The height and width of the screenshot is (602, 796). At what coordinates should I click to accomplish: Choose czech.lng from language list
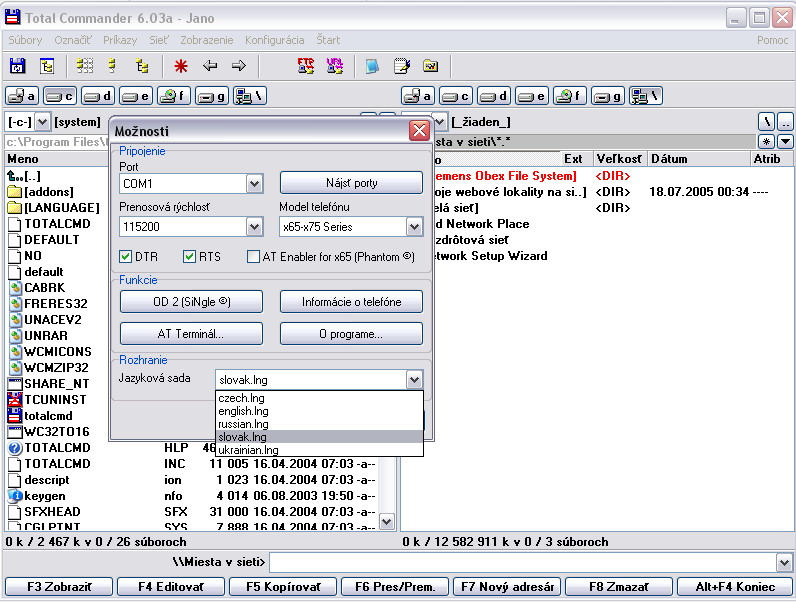pos(319,398)
